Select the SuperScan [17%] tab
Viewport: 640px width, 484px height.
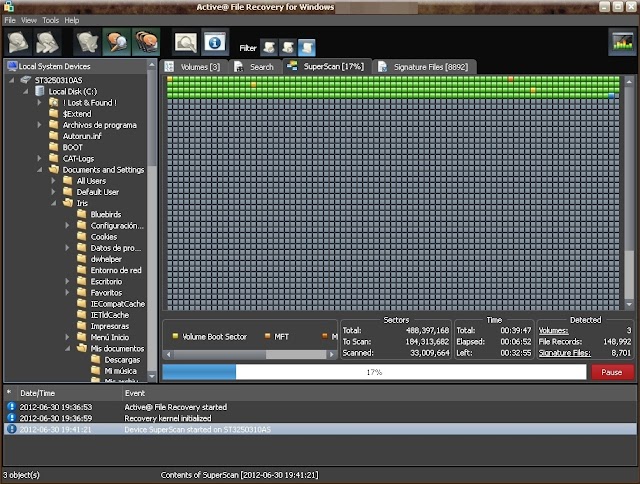tap(327, 66)
